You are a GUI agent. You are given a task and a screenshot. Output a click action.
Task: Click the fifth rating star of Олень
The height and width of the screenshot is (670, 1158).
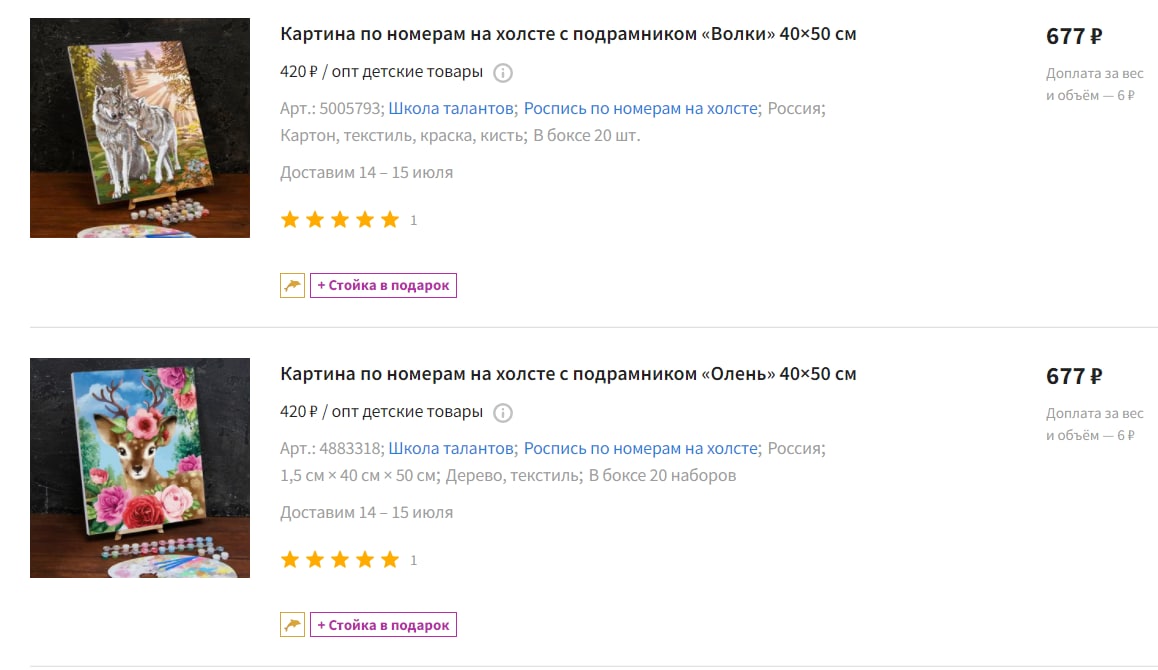(390, 559)
